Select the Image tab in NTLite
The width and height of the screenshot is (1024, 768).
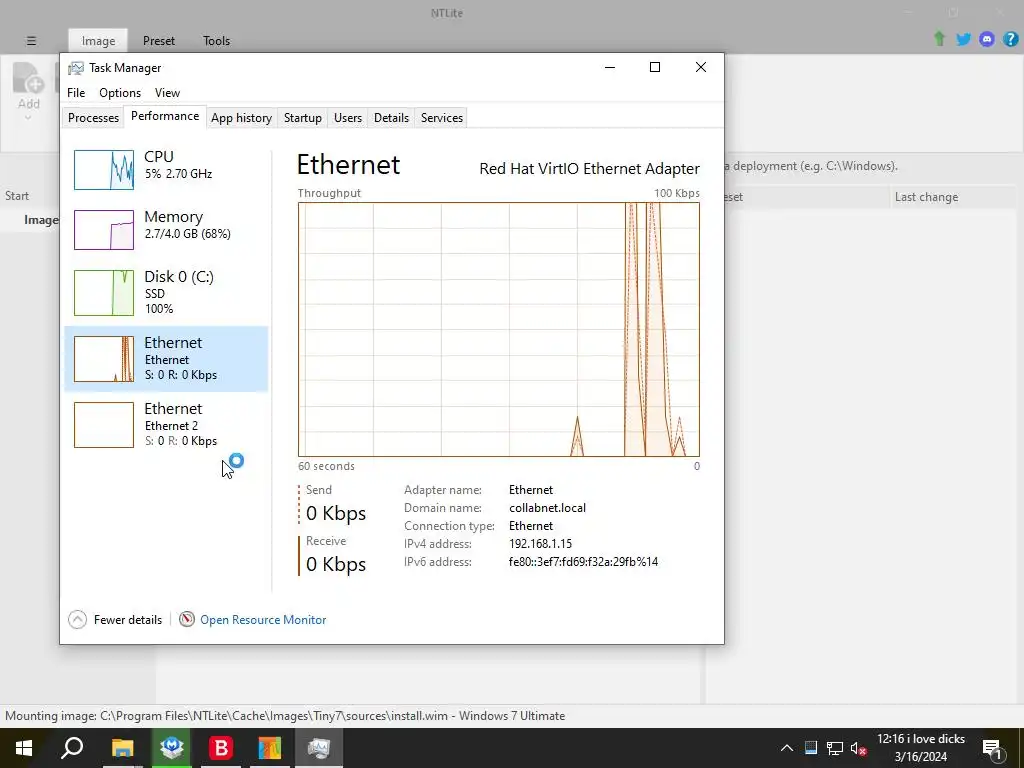[98, 40]
